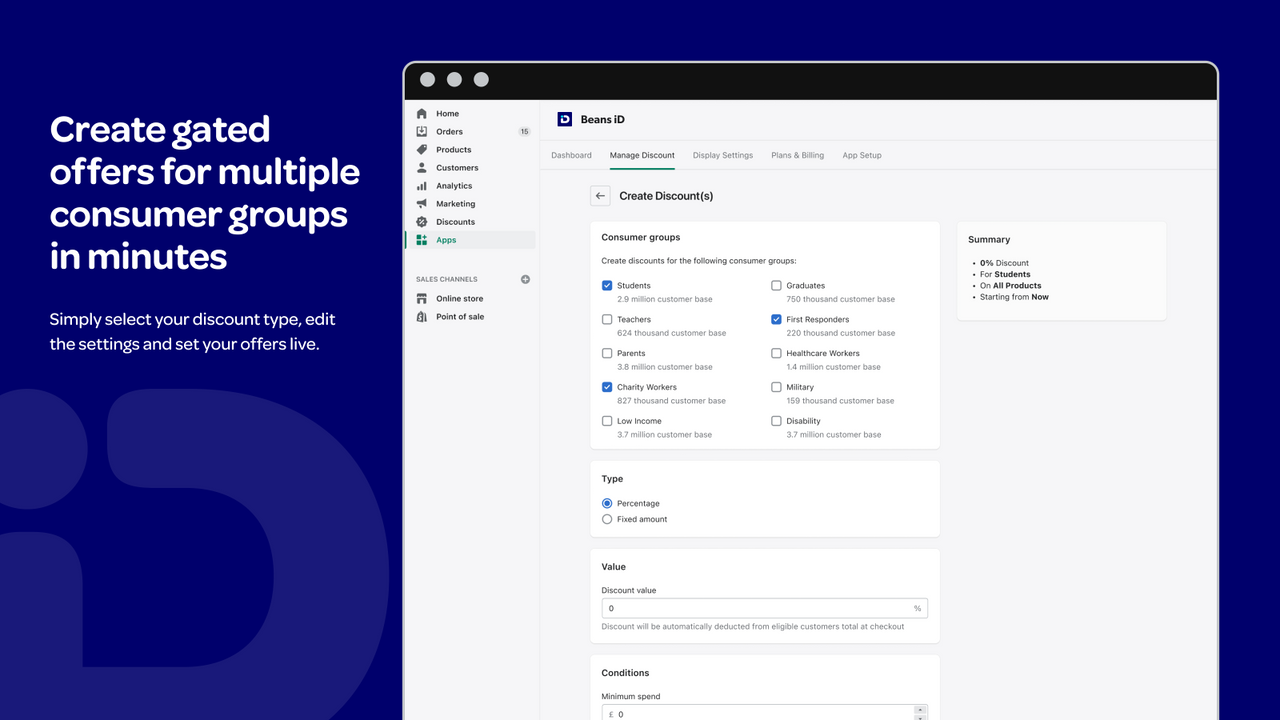This screenshot has width=1280, height=720.
Task: Switch to Plans & Billing tab
Action: pos(798,155)
